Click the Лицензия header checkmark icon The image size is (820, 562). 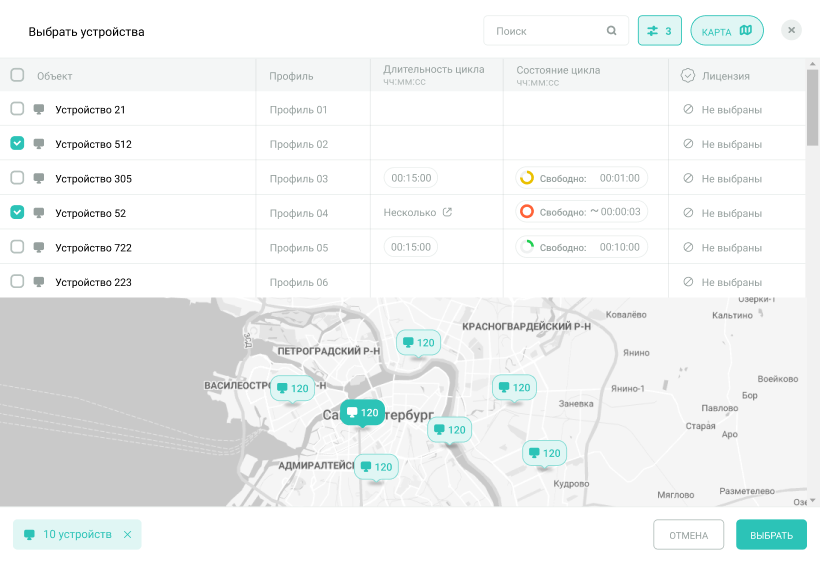(x=688, y=76)
